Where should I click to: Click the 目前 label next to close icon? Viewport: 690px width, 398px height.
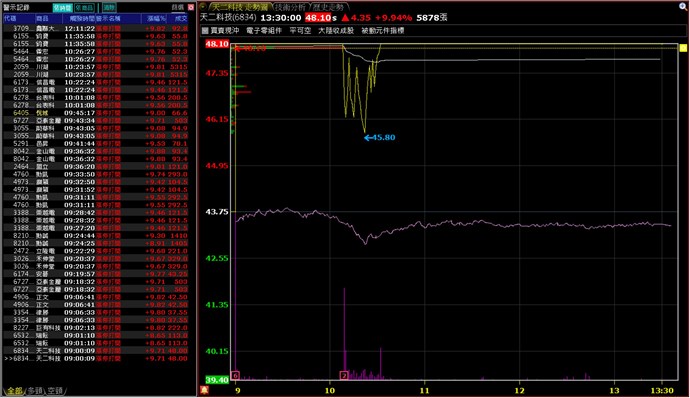178,7
